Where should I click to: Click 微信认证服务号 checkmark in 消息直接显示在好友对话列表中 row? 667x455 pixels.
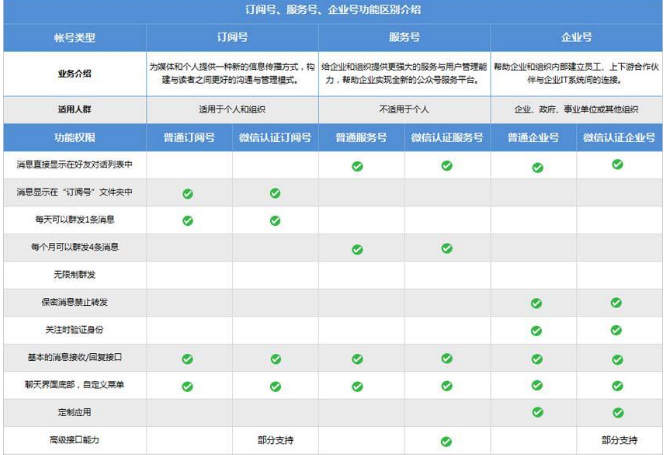click(447, 165)
